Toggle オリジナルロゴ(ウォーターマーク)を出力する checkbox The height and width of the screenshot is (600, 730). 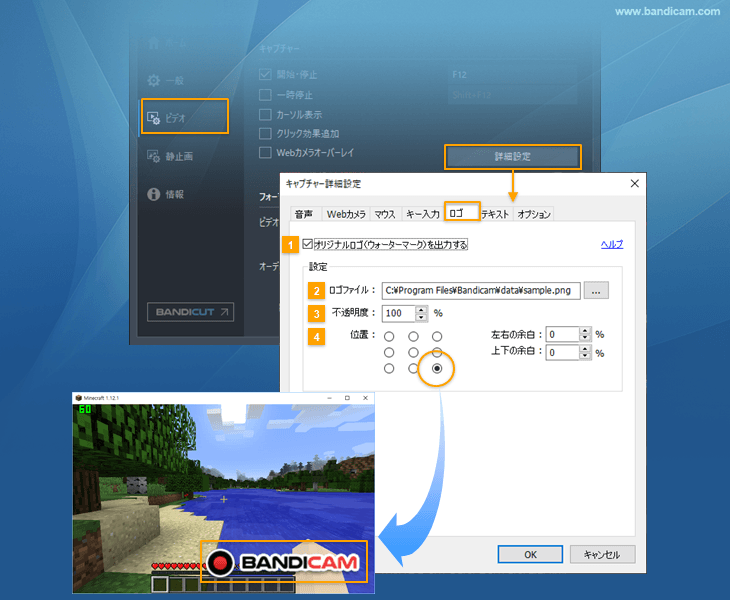point(307,244)
